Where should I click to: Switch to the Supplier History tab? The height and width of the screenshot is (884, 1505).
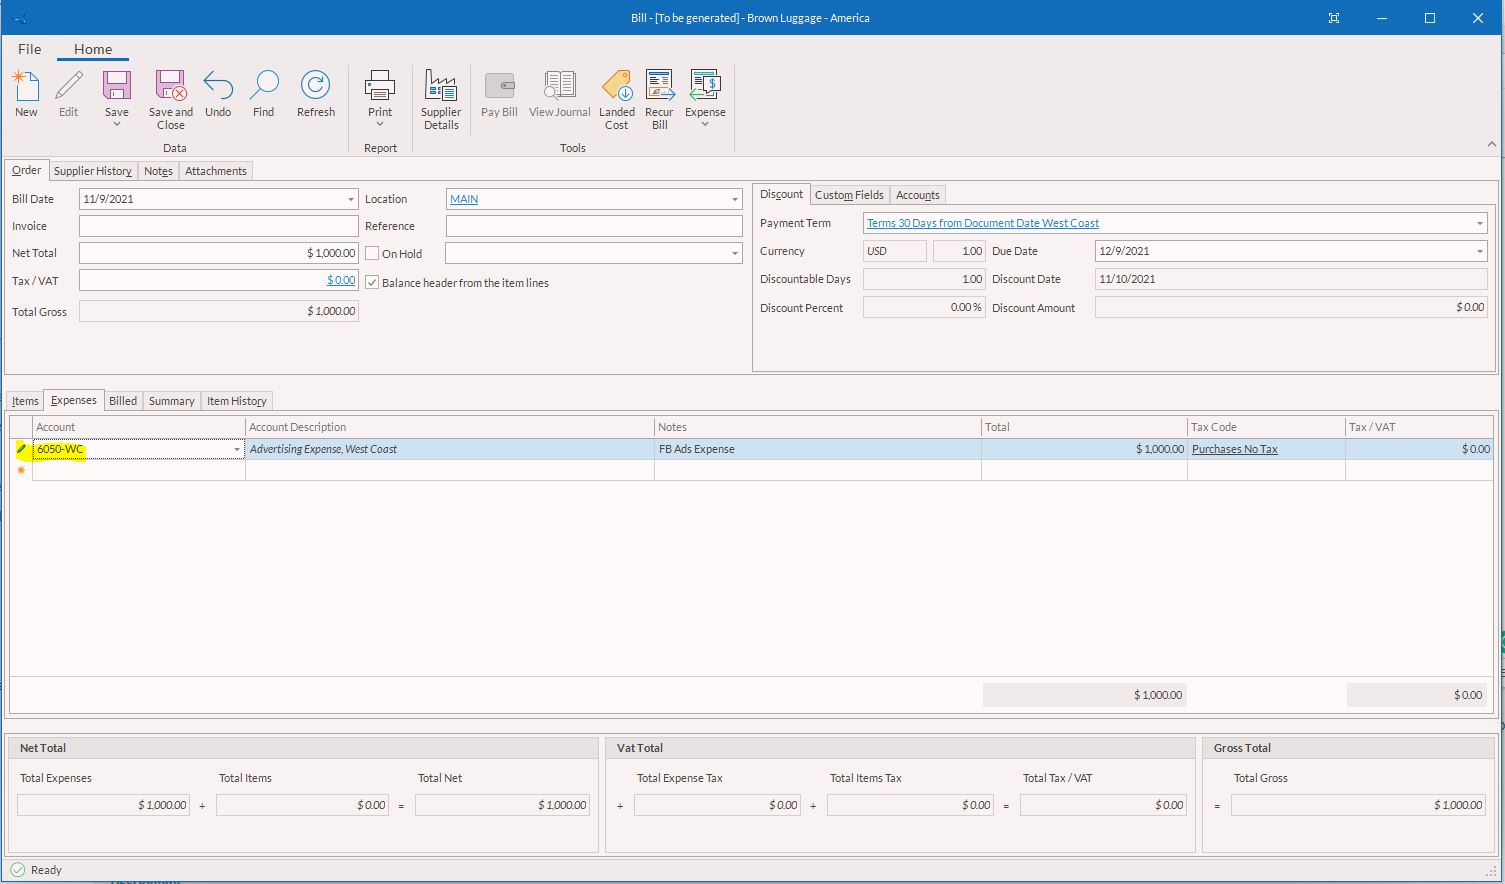coord(93,171)
